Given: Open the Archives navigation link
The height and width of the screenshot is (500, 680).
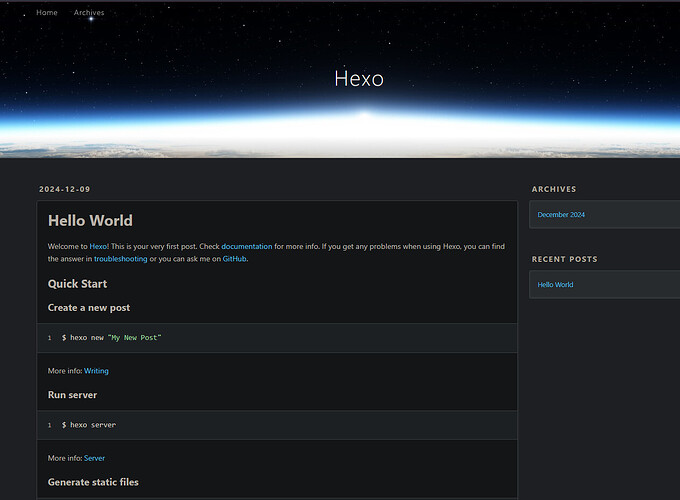Looking at the screenshot, I should tap(89, 13).
